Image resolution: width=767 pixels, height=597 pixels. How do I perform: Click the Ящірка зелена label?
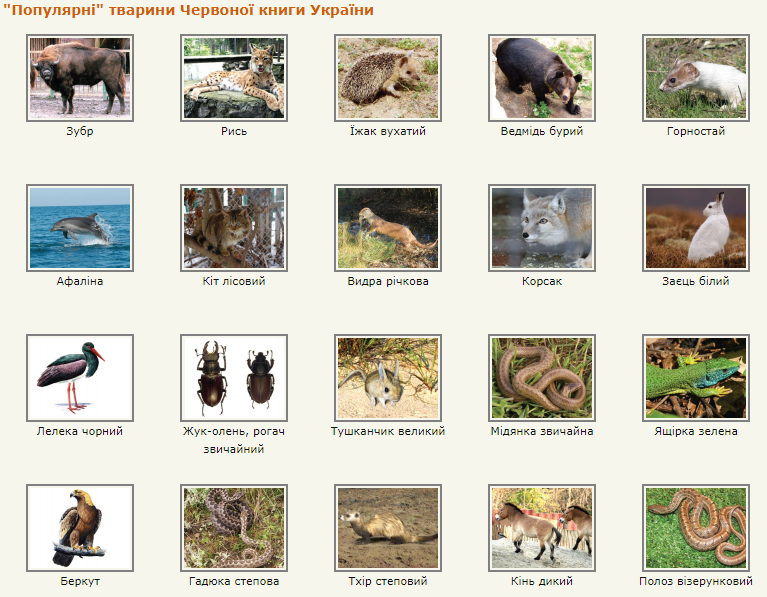pos(696,432)
